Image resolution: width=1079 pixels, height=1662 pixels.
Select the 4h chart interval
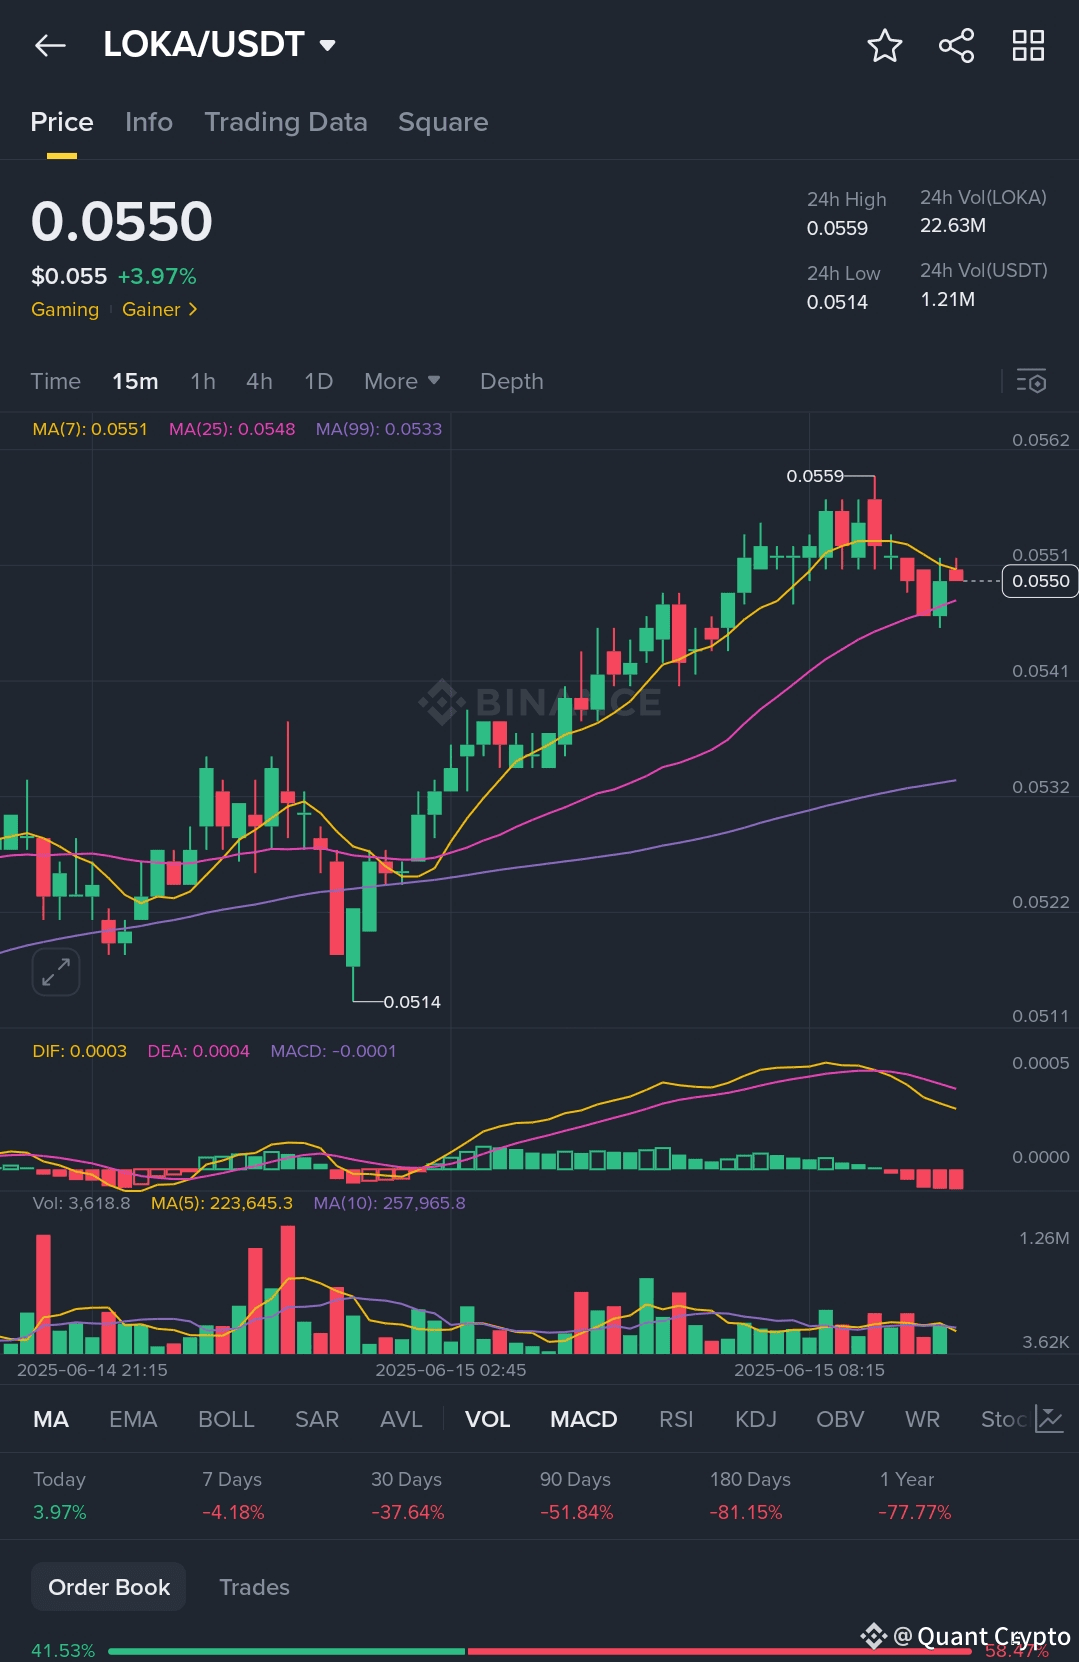[x=259, y=381]
